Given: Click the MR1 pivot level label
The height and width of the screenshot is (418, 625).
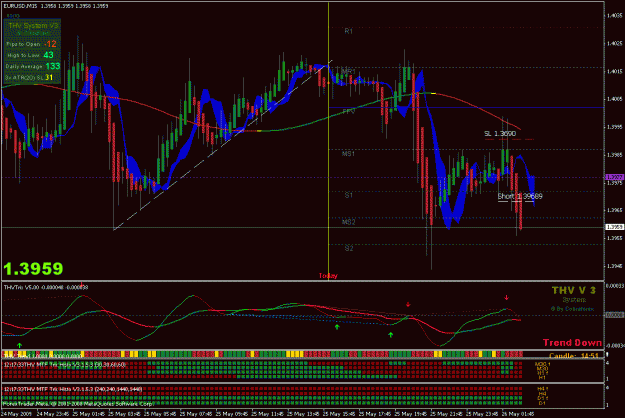Looking at the screenshot, I should click(x=348, y=71).
